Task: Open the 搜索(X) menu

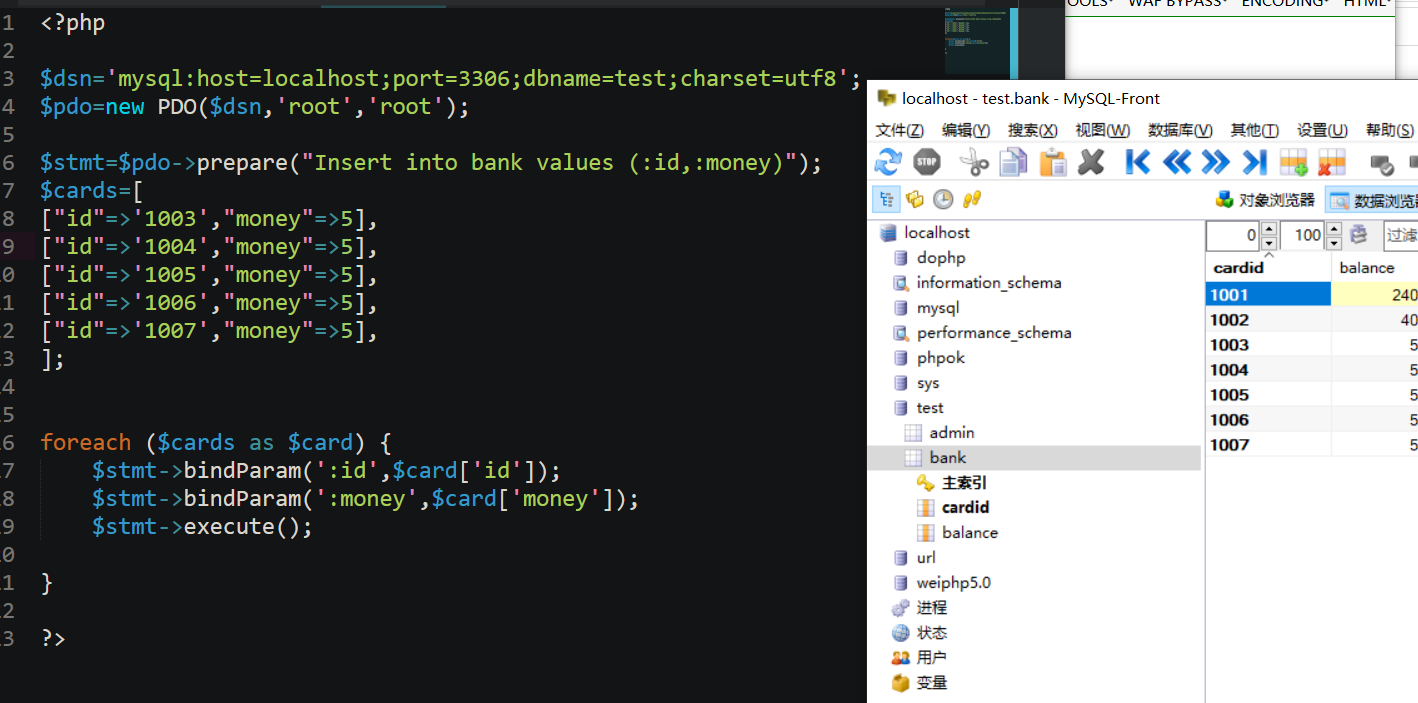Action: coord(1033,131)
